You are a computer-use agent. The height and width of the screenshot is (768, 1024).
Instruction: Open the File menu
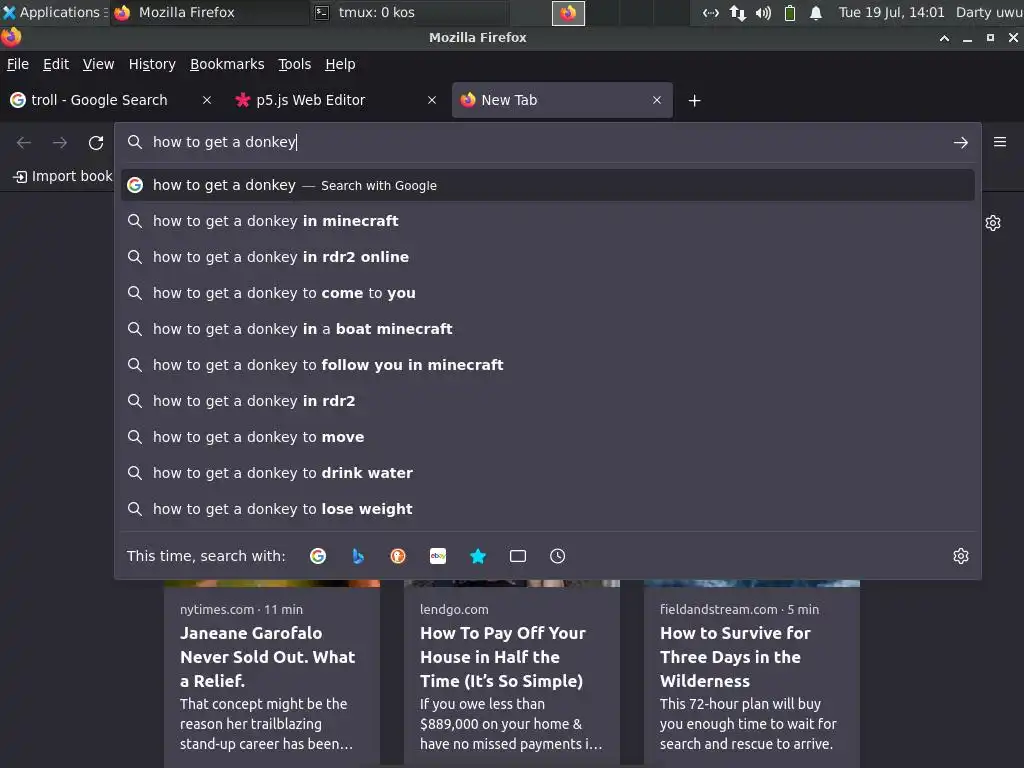18,64
